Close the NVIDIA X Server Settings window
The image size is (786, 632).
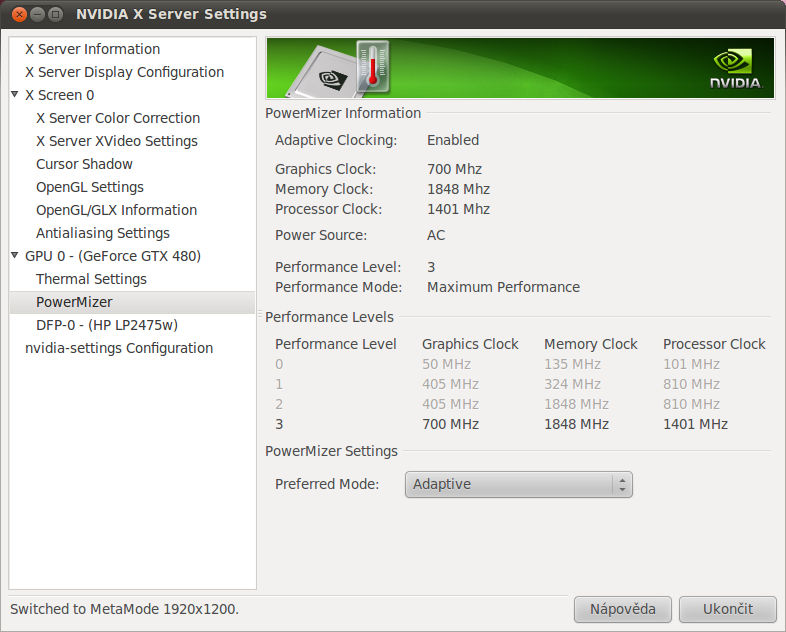click(19, 14)
